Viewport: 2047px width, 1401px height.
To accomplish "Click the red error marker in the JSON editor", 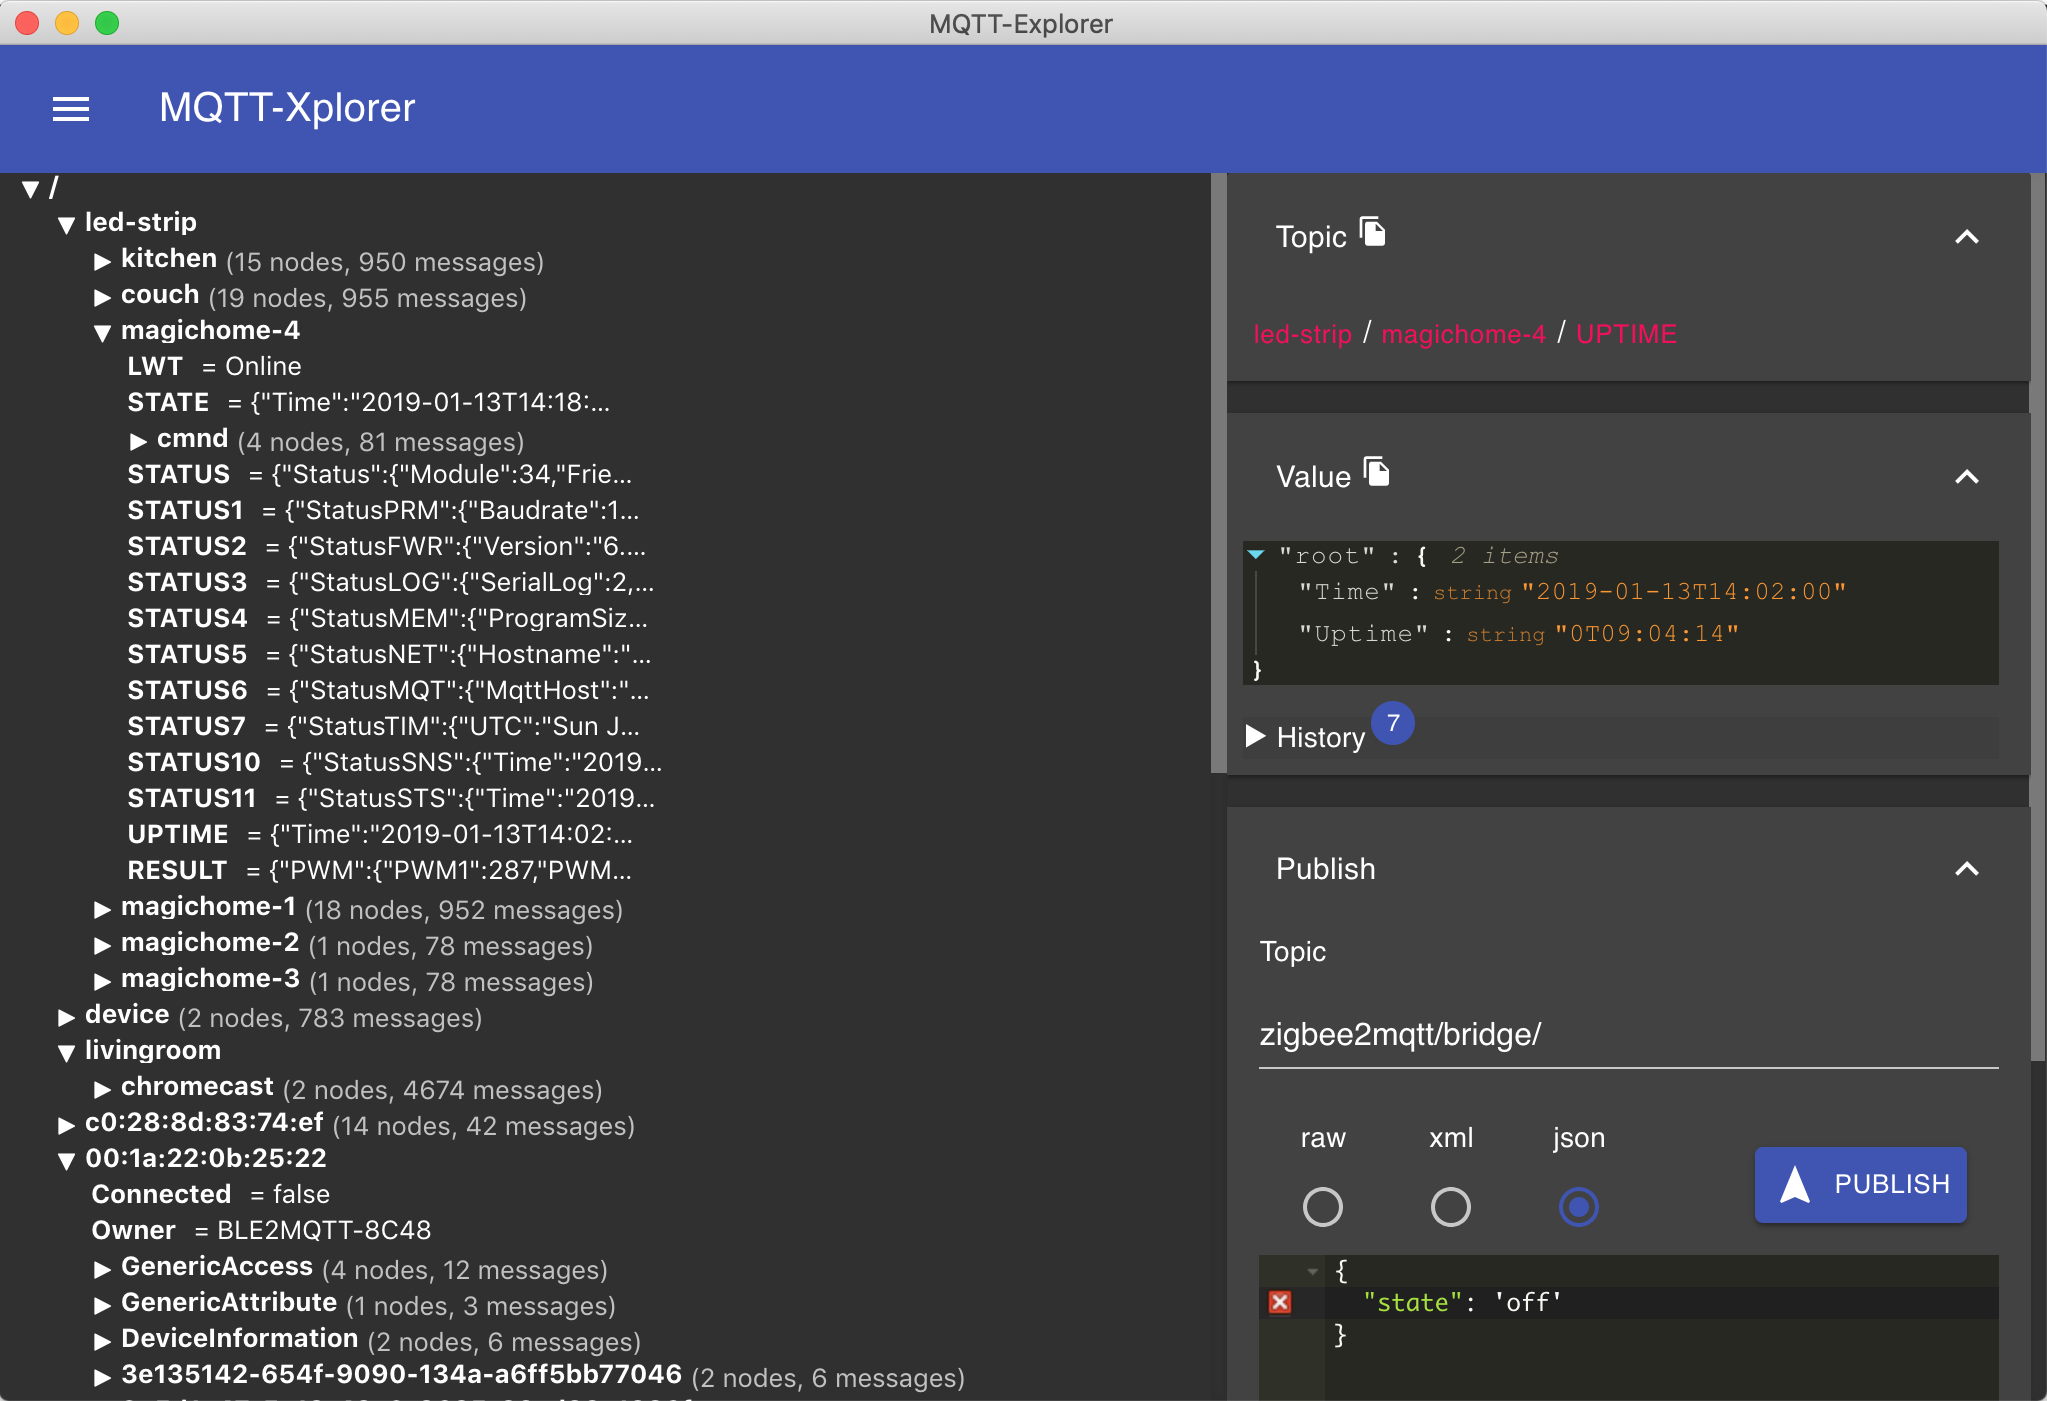I will click(1280, 1302).
